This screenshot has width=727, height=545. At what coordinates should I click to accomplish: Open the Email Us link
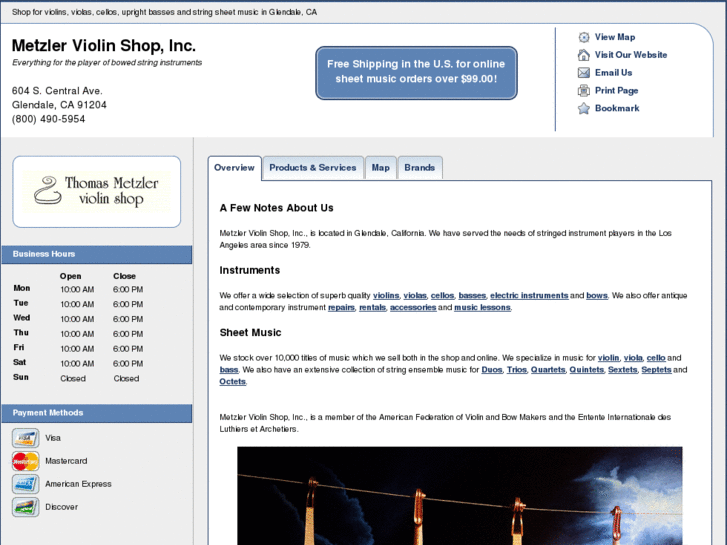[x=613, y=73]
